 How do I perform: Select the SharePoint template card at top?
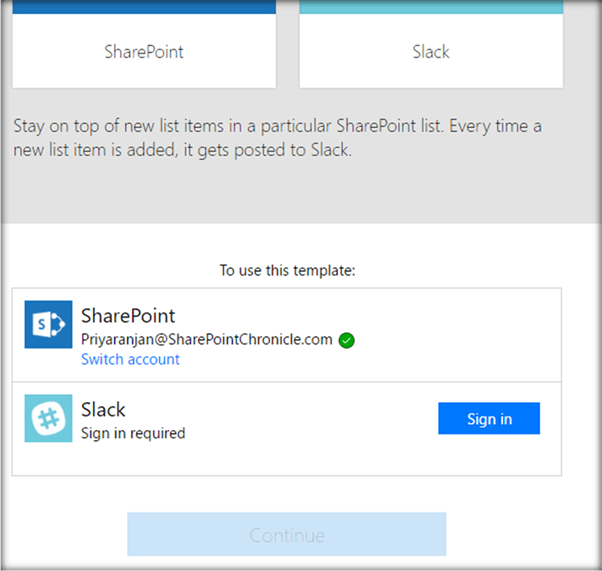coord(144,44)
